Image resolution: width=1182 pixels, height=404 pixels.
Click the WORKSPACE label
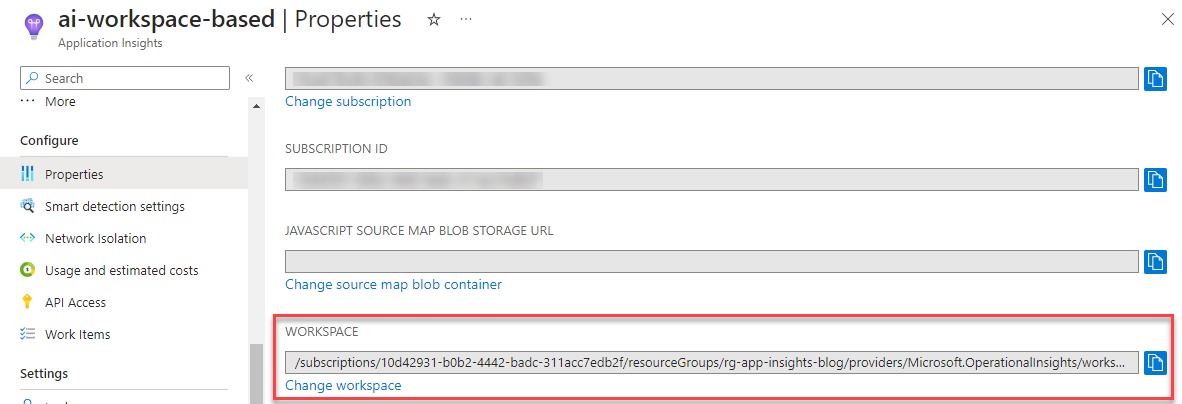point(321,332)
